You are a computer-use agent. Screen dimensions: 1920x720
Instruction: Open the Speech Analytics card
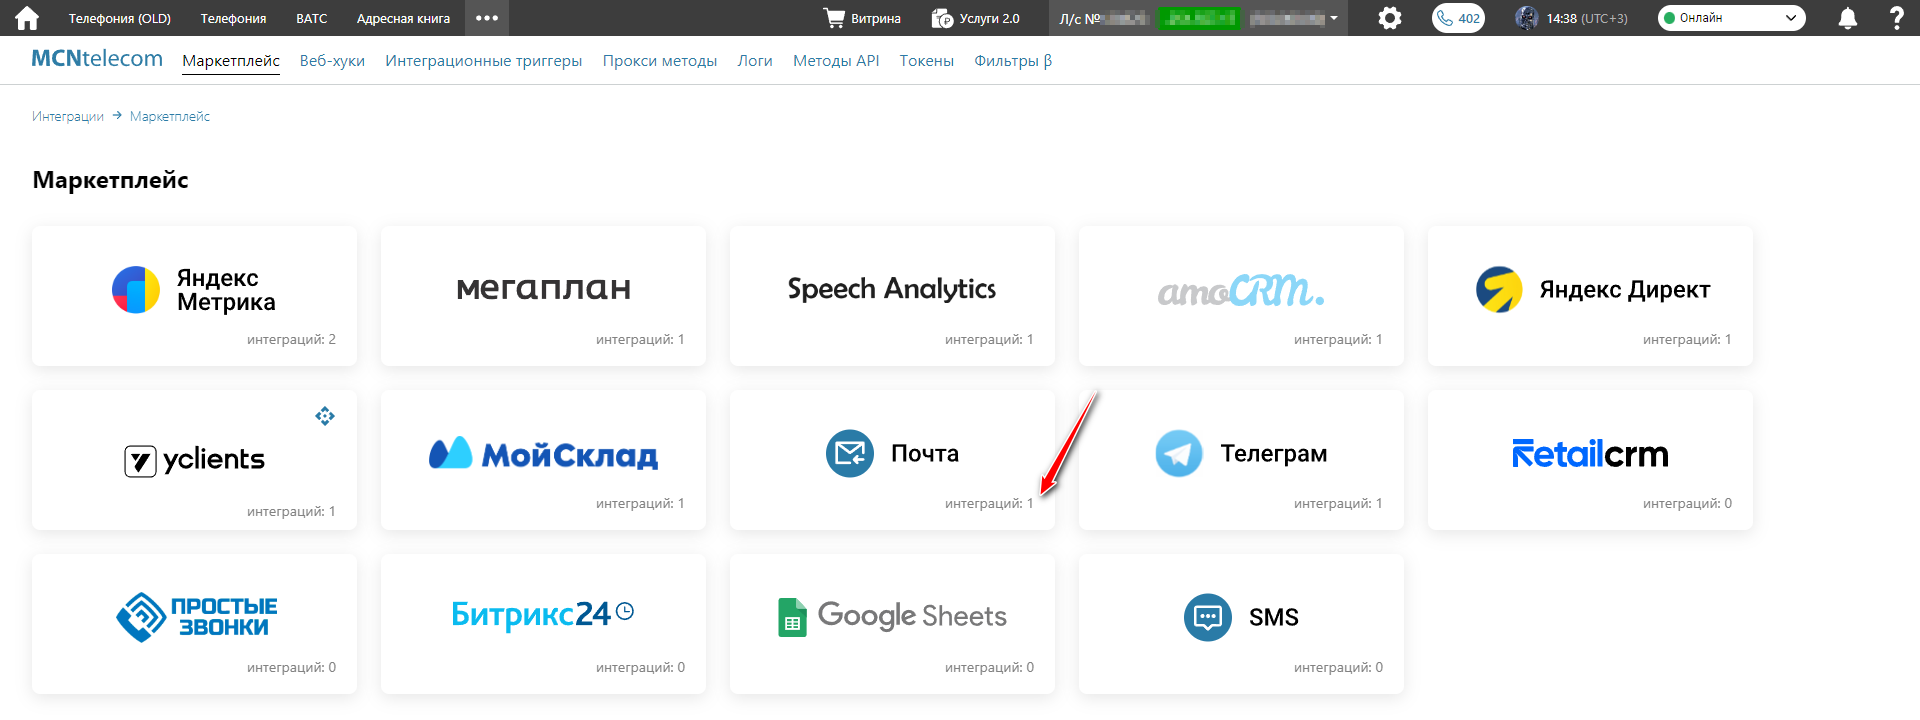[892, 296]
